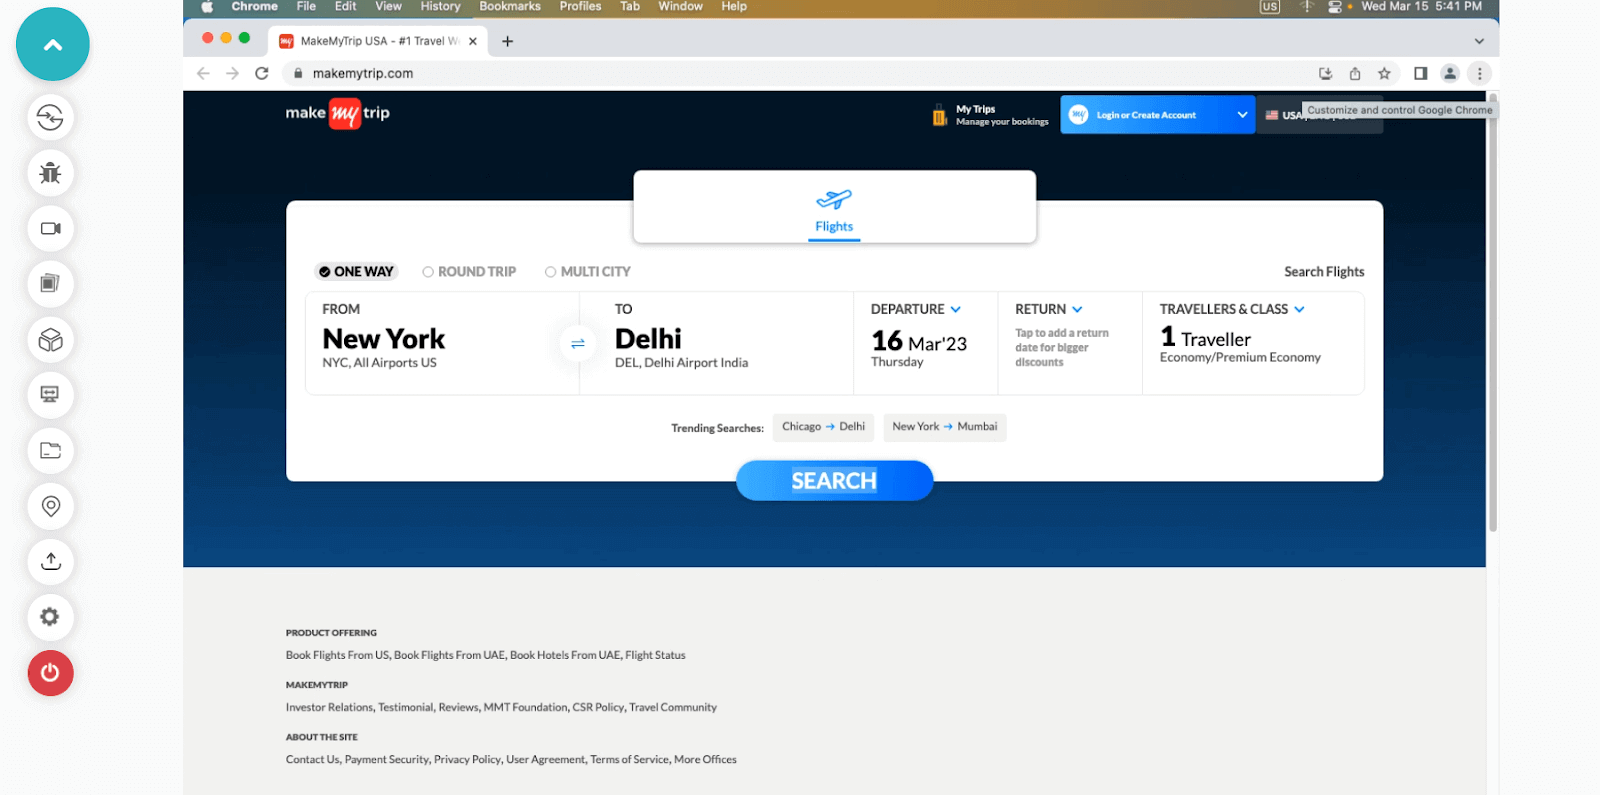The width and height of the screenshot is (1600, 795).
Task: Click the sync/switch icon in left sidebar
Action: (50, 118)
